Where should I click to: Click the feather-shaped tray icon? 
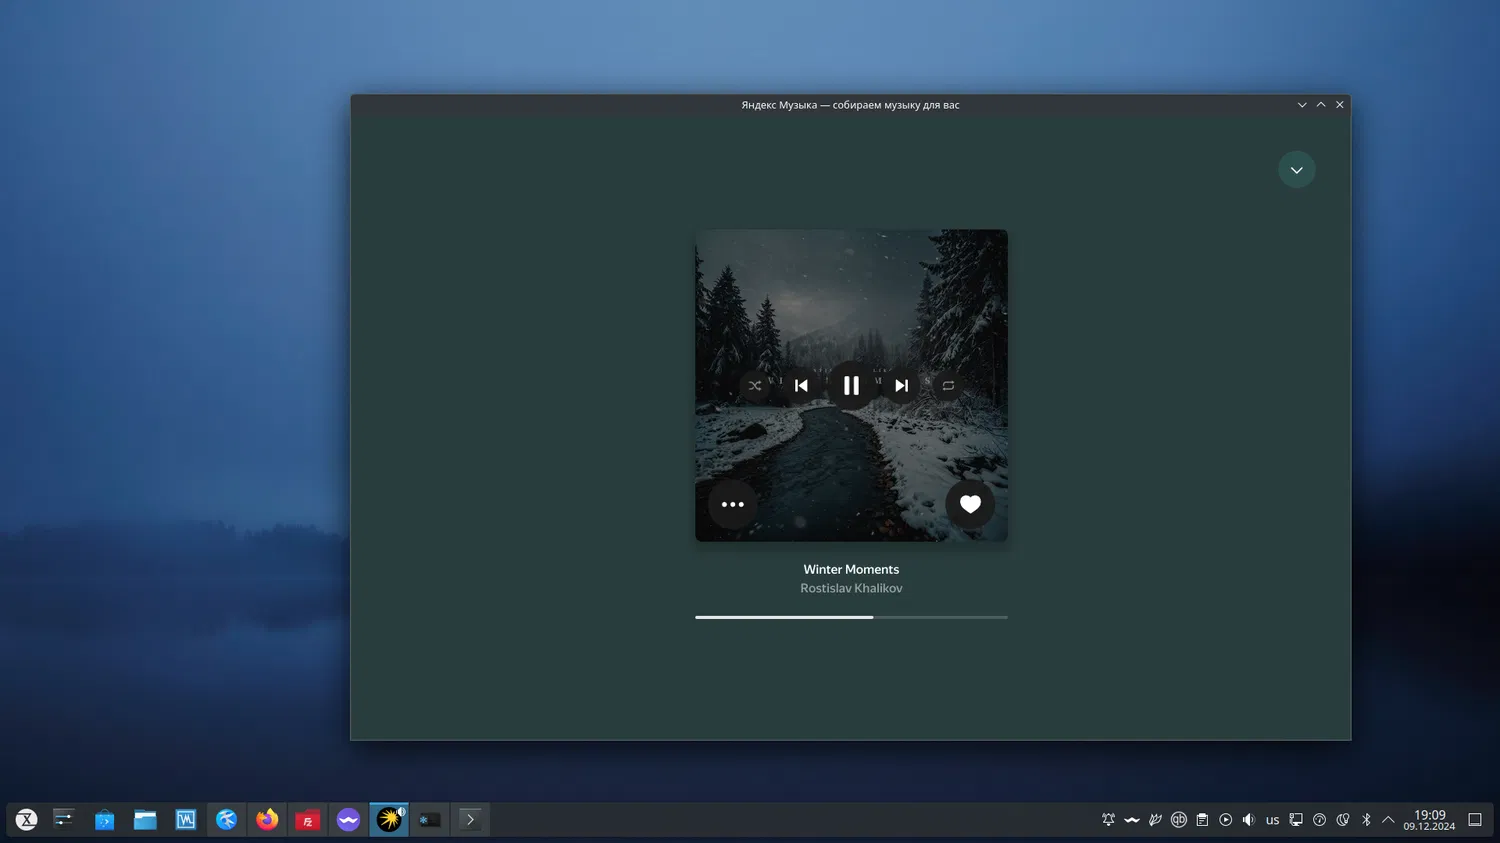pos(1155,820)
